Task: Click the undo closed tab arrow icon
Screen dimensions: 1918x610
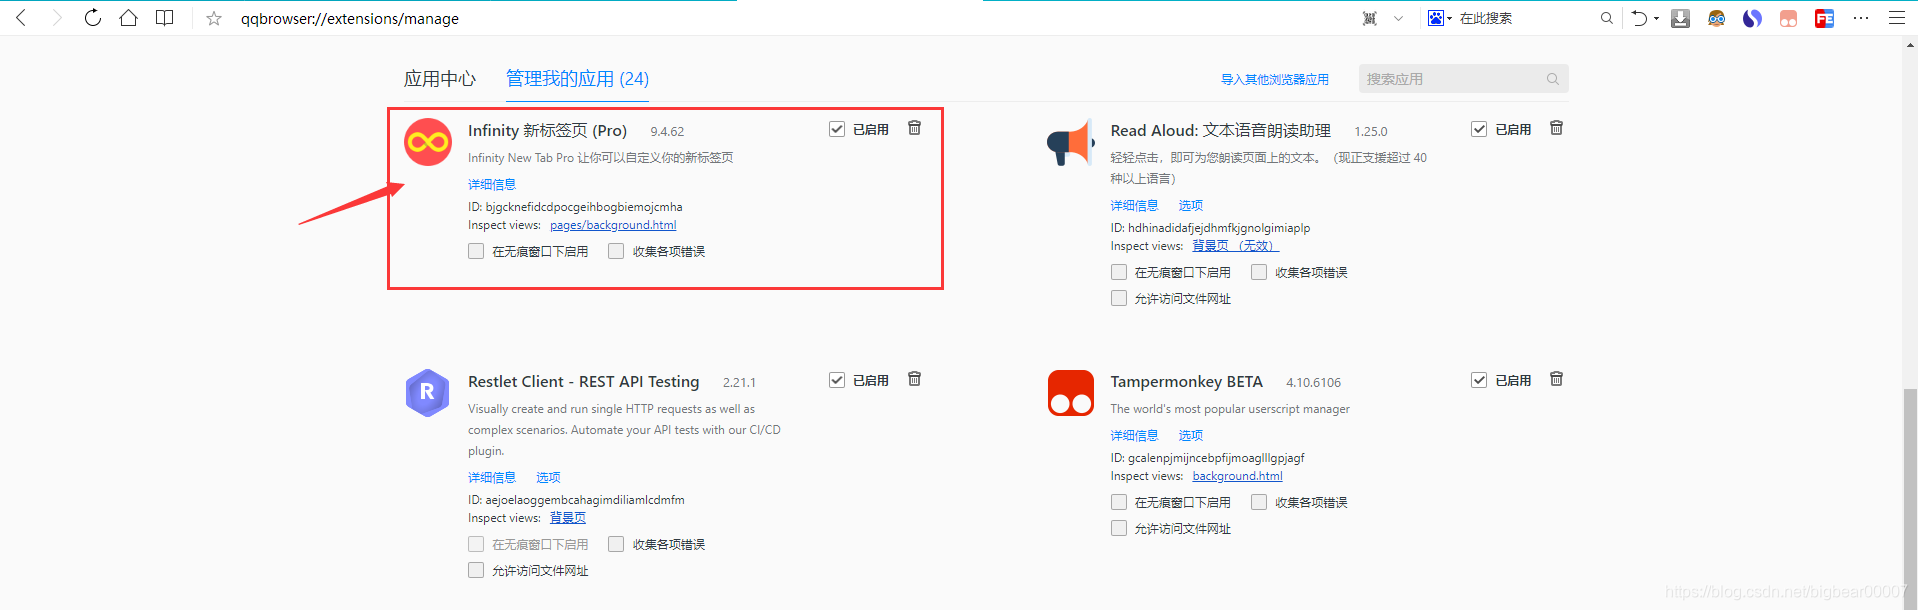Action: coord(1639,18)
